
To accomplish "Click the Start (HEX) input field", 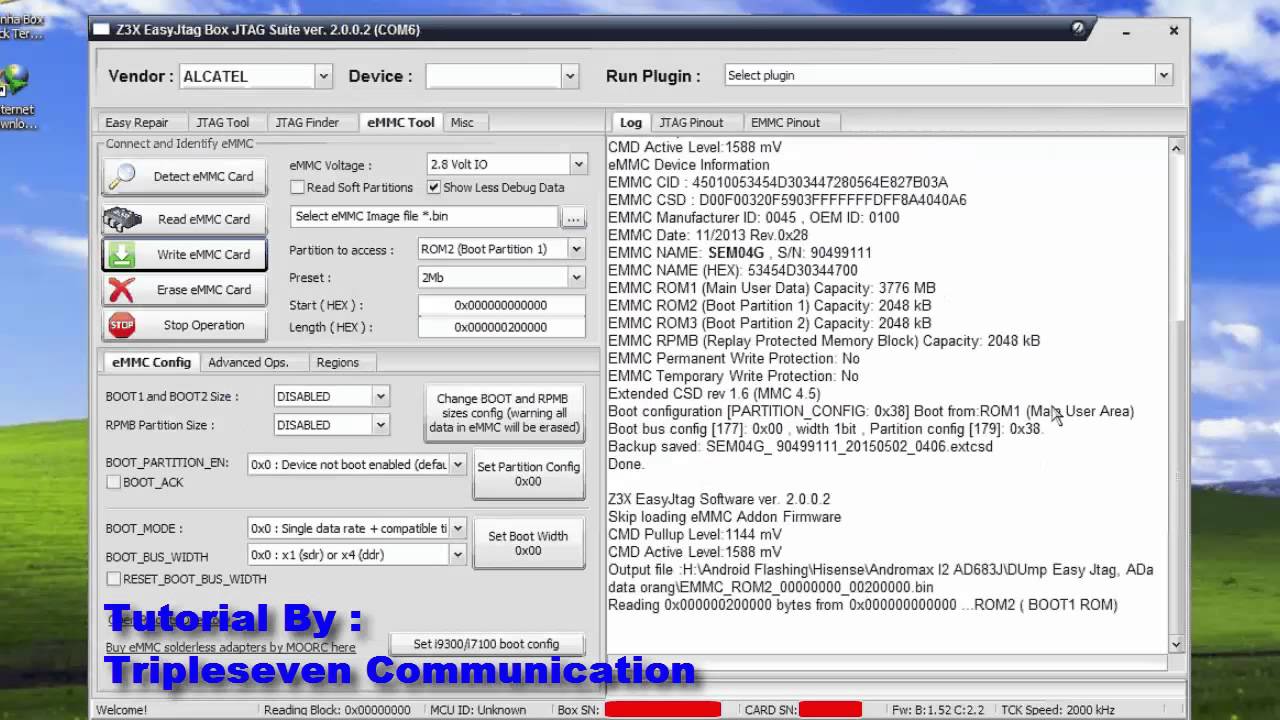I will (501, 305).
